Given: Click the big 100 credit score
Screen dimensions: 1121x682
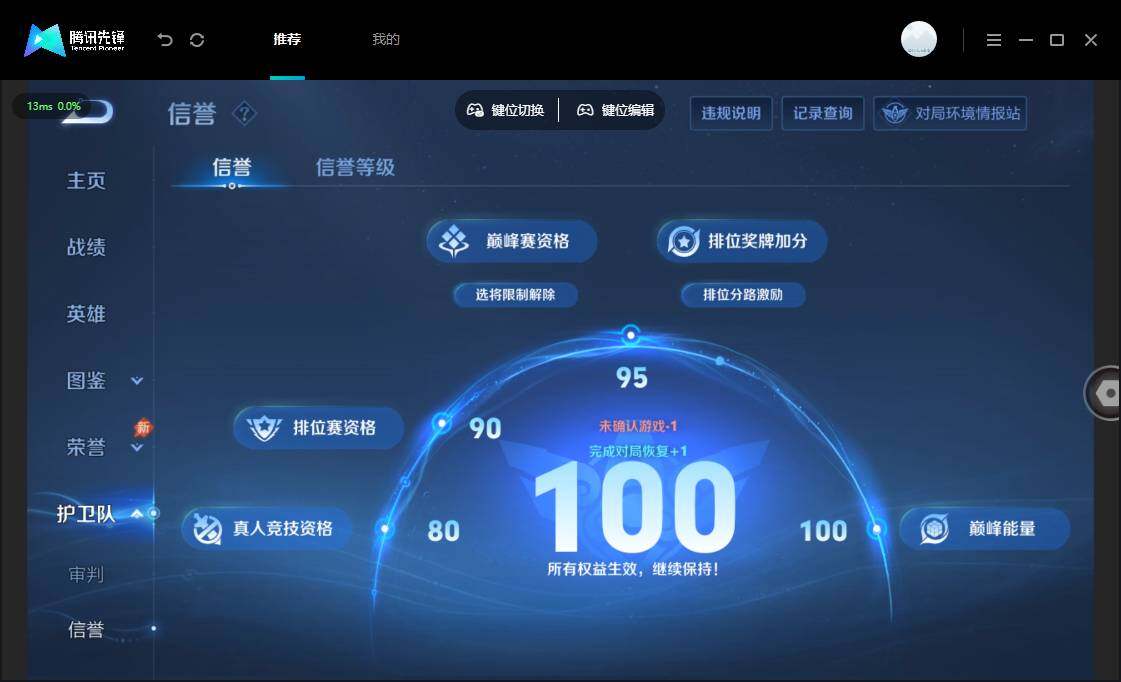Looking at the screenshot, I should (635, 506).
